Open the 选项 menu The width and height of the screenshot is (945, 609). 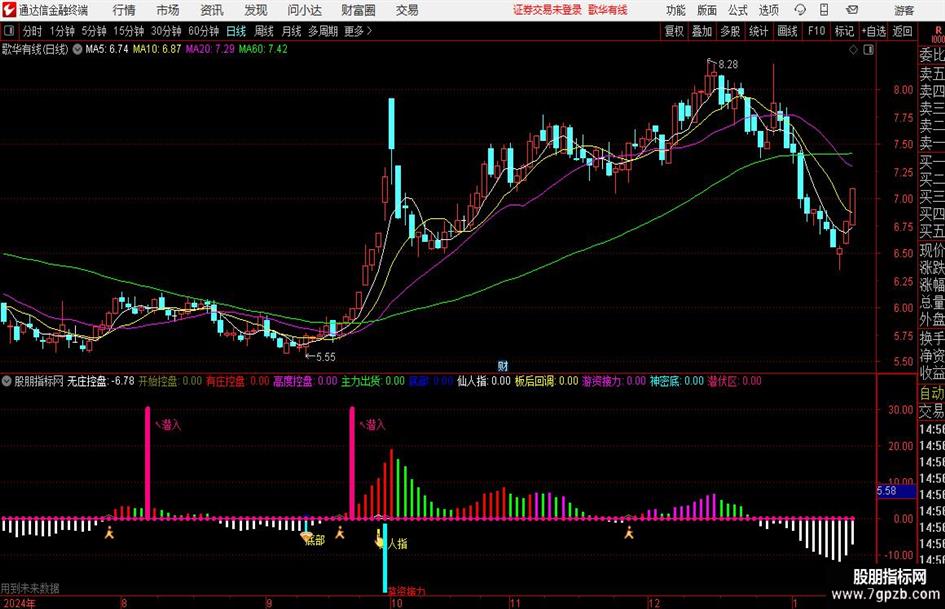[x=768, y=10]
